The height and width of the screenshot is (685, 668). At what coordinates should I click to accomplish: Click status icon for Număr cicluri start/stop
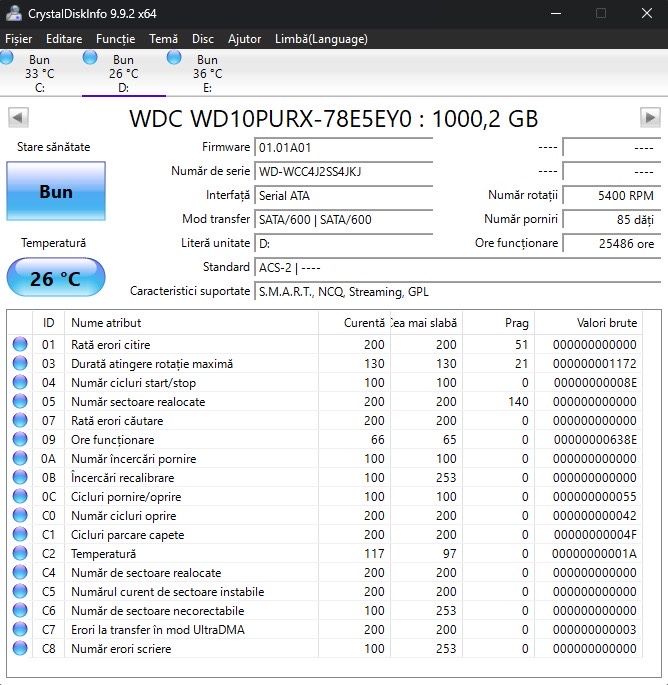20,382
